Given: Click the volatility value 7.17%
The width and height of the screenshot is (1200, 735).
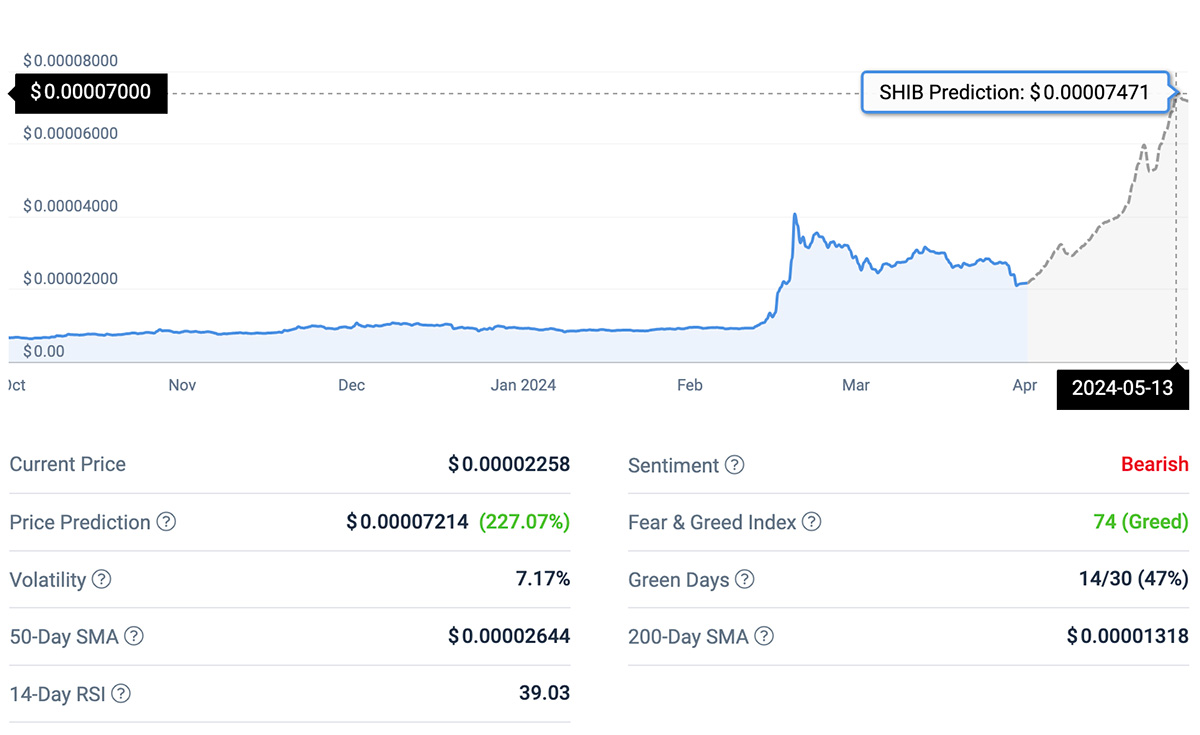Looking at the screenshot, I should point(543,579).
